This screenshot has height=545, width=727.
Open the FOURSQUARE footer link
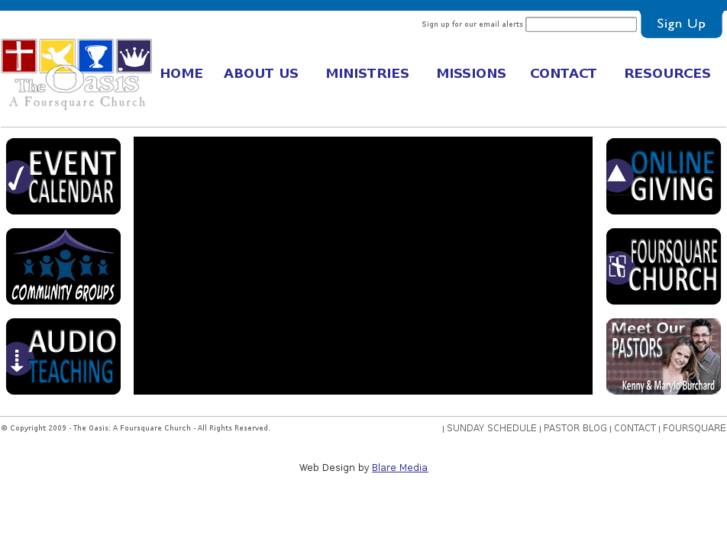pos(694,428)
